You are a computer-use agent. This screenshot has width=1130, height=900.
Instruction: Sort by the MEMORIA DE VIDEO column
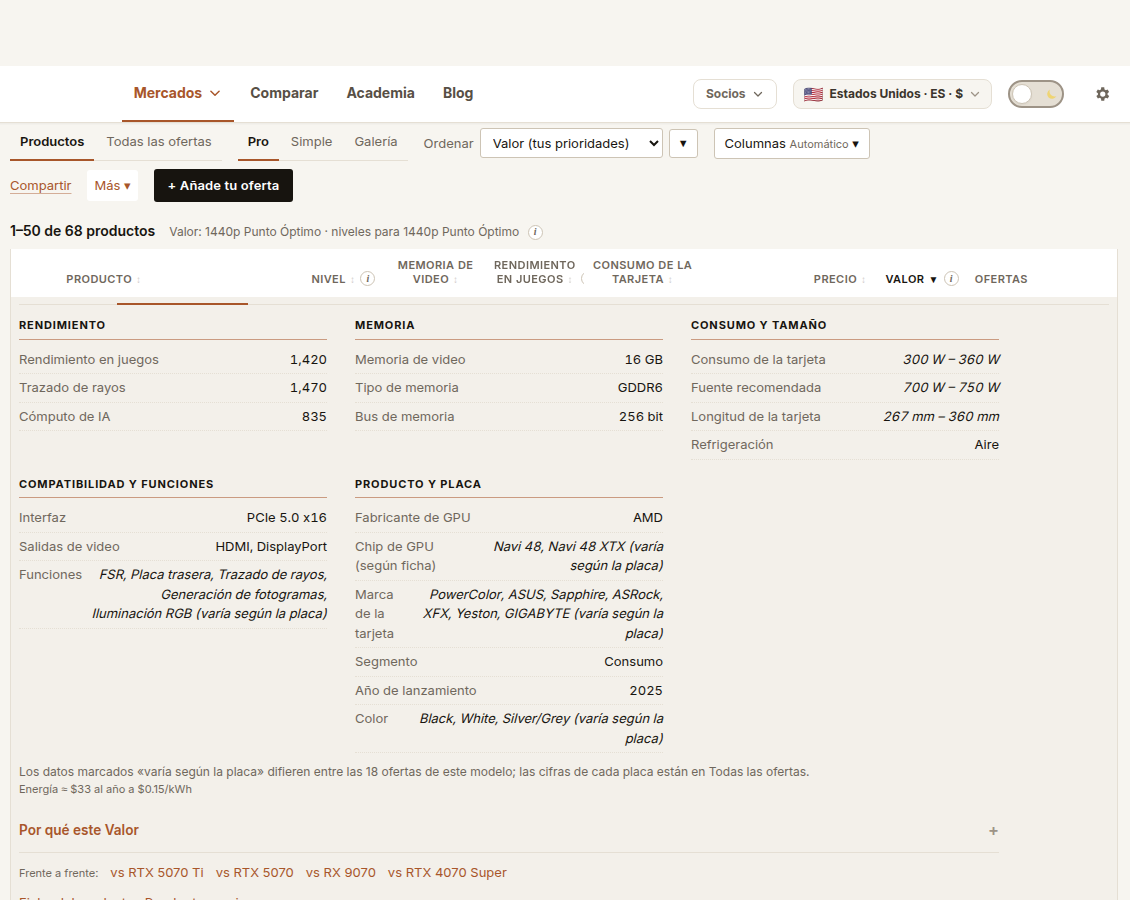[435, 272]
